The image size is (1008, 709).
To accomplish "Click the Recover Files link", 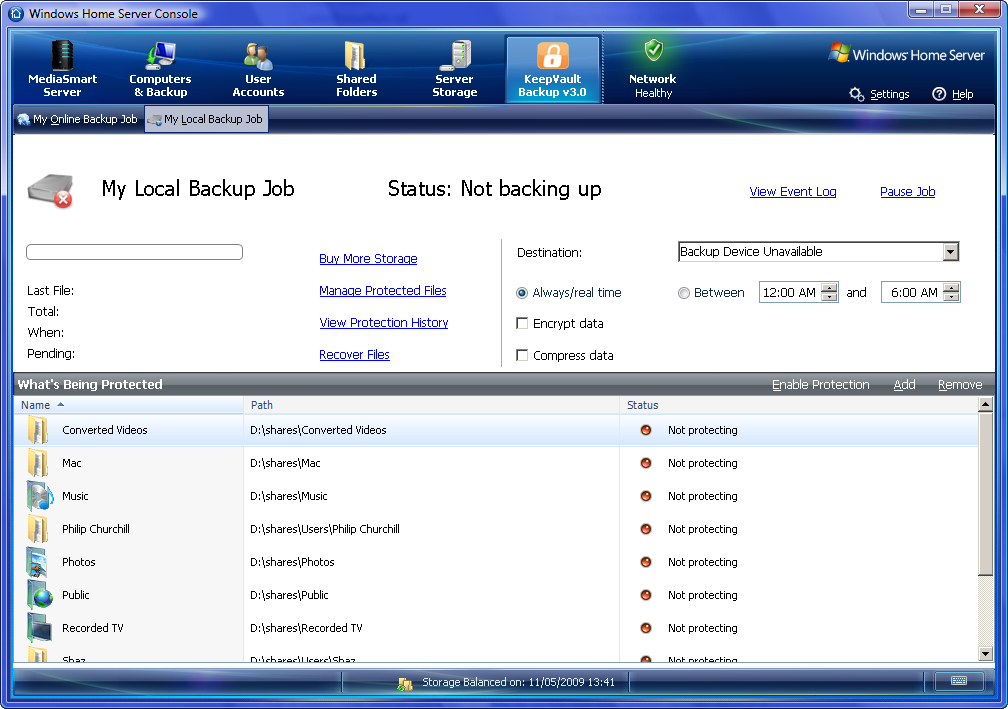I will click(354, 355).
